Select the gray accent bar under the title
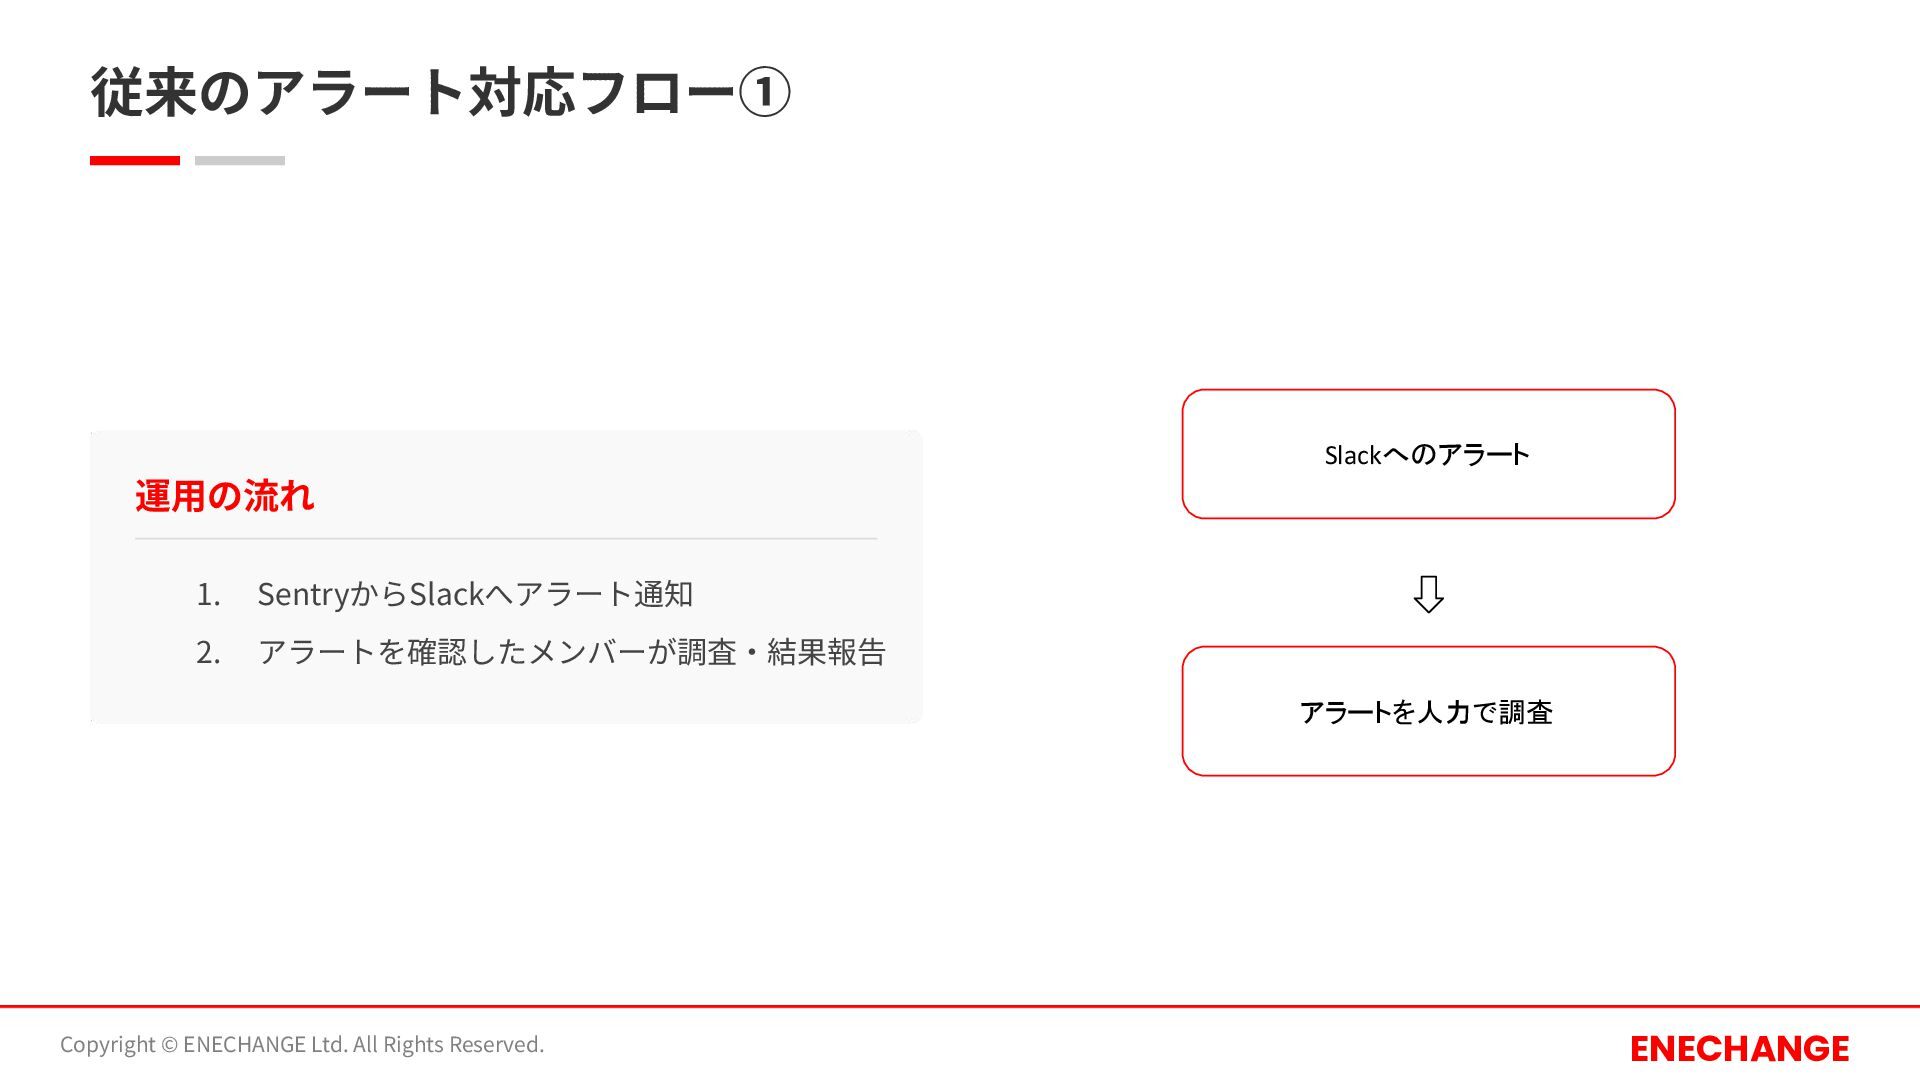1920x1080 pixels. pos(240,160)
